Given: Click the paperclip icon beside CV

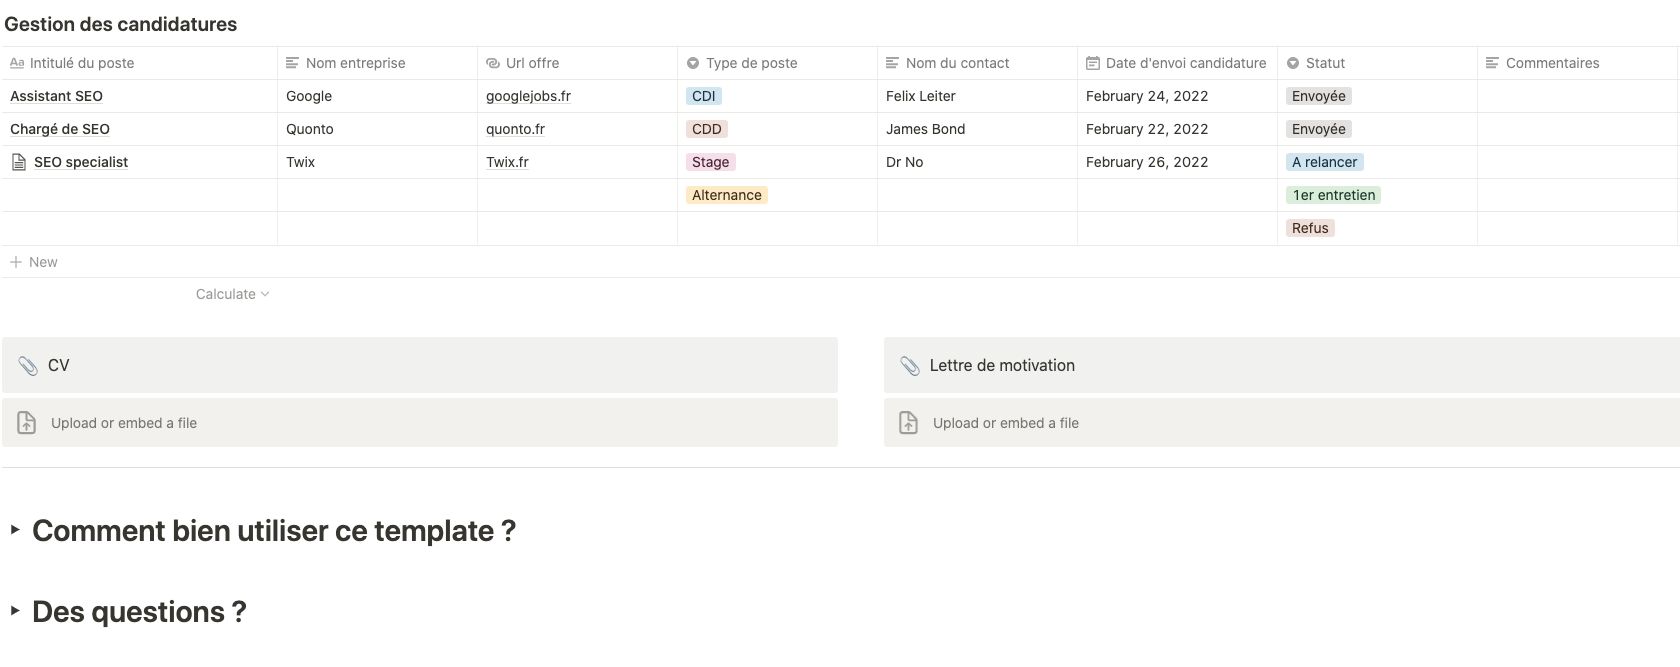Looking at the screenshot, I should [28, 366].
